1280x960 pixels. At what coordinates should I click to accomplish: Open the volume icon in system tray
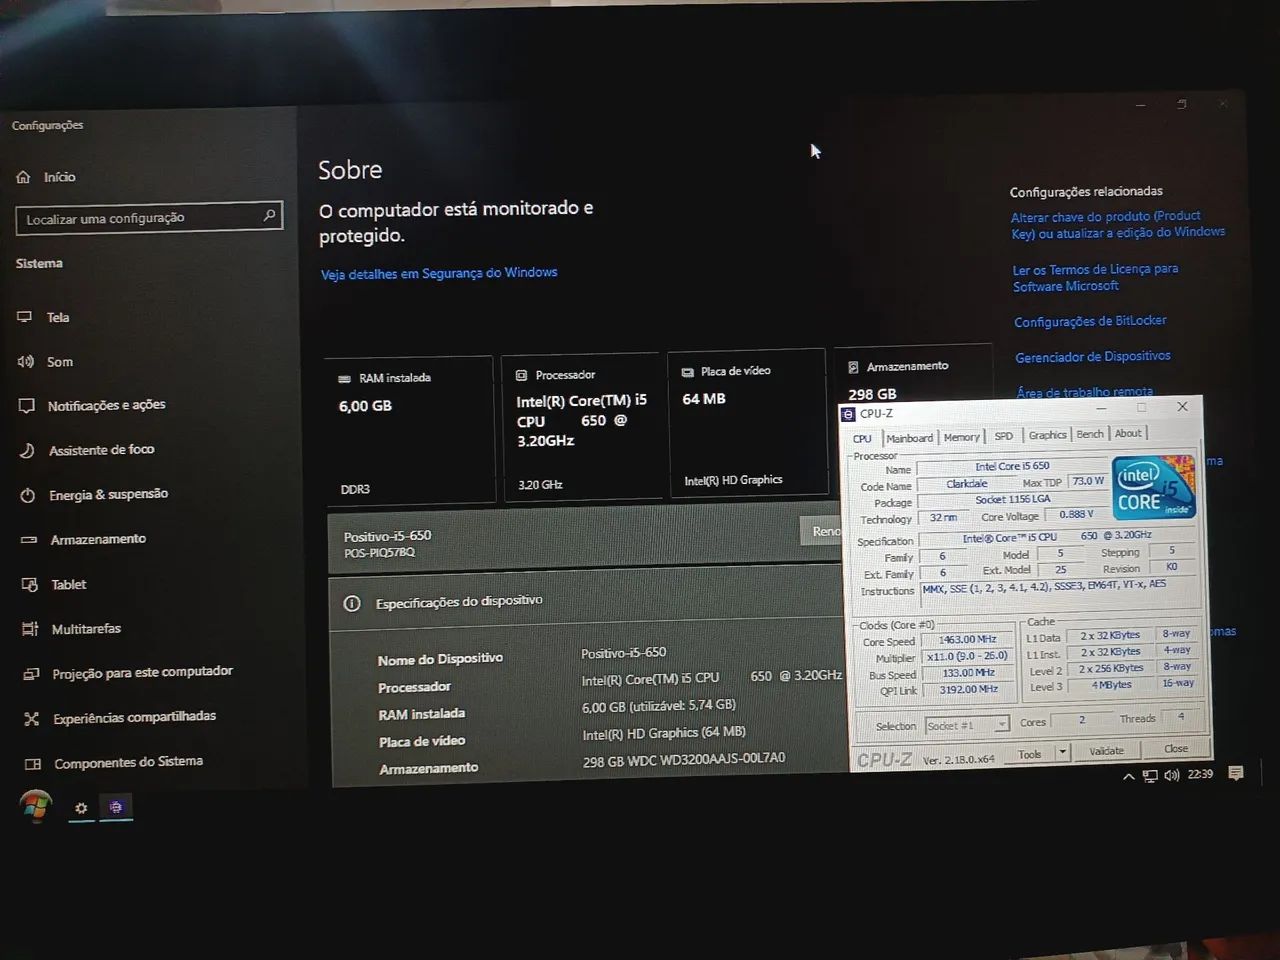(x=1171, y=775)
